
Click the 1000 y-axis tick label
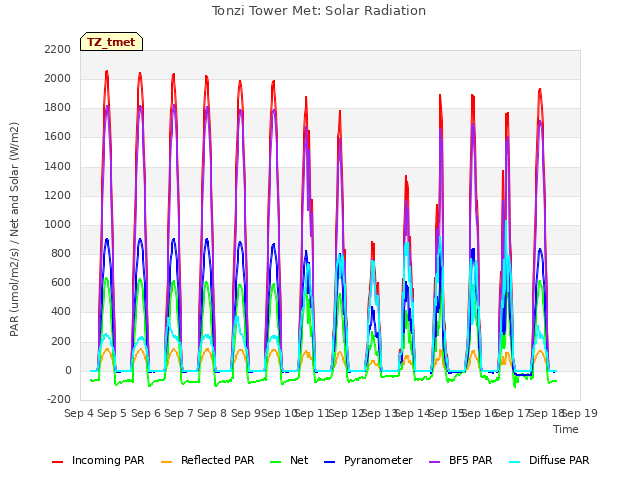(x=58, y=224)
